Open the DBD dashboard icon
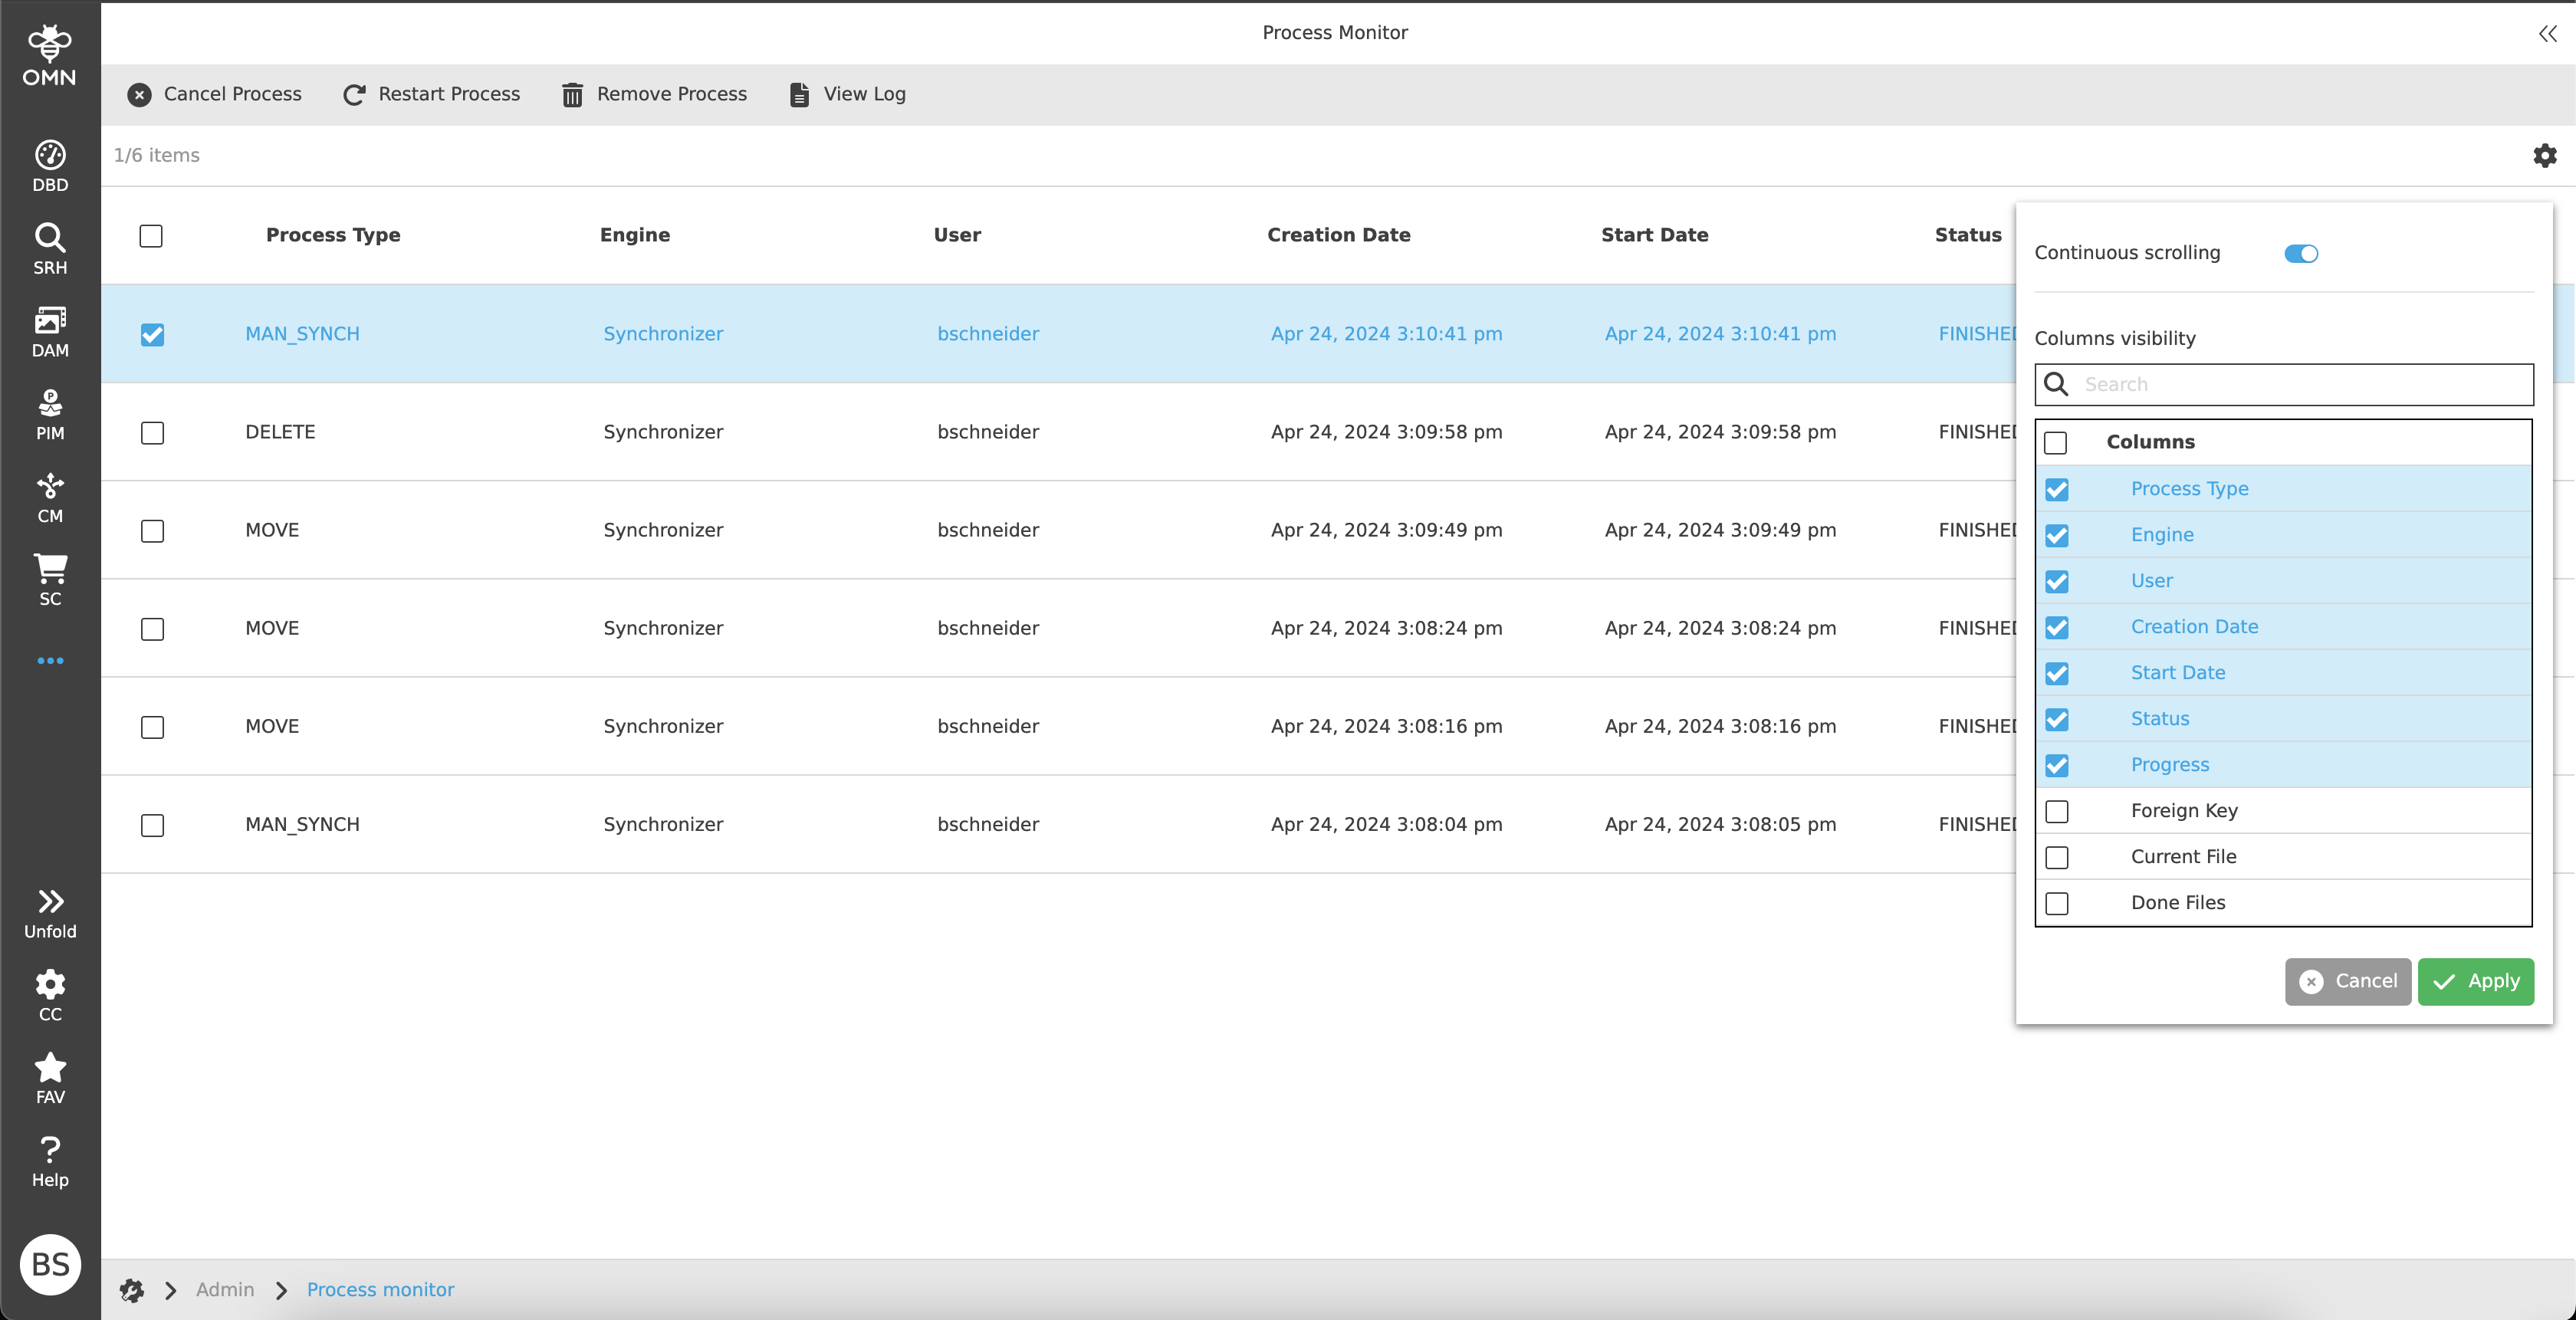 (x=50, y=165)
